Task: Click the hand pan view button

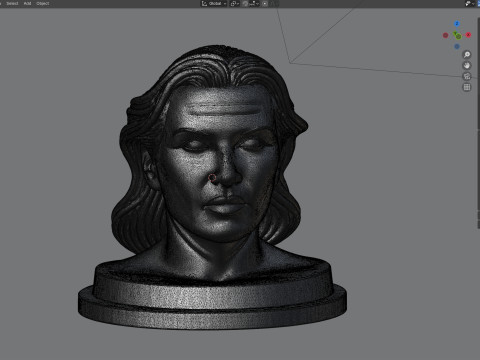Action: point(467,65)
